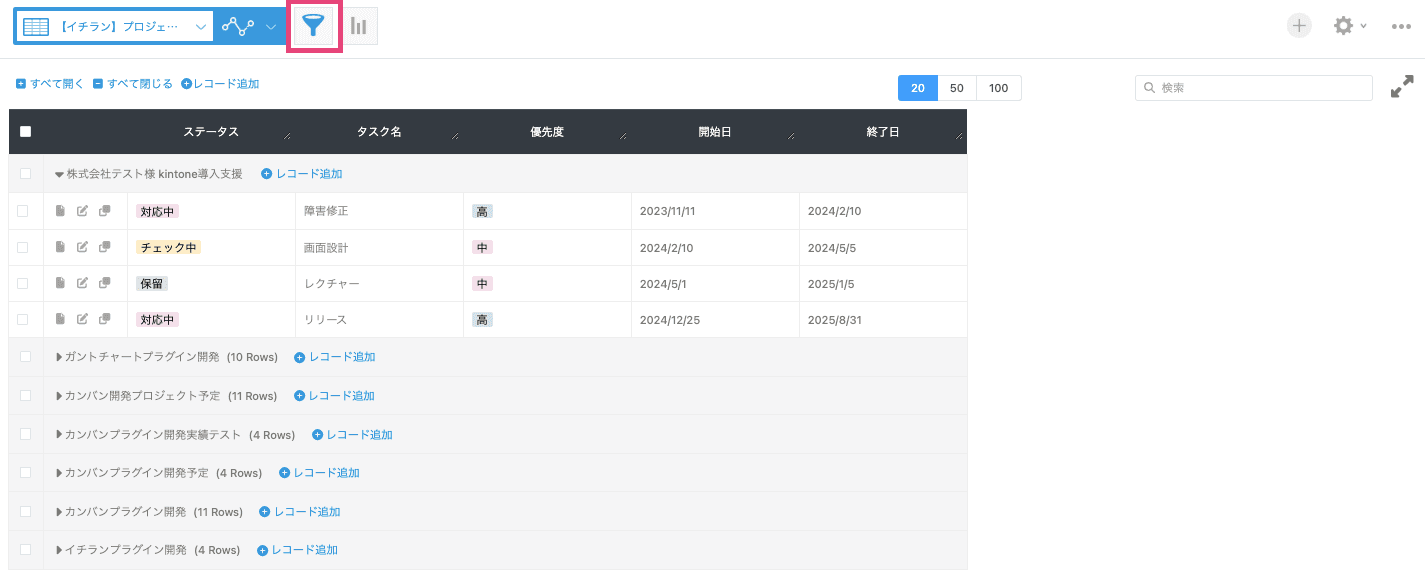The image size is (1425, 577).
Task: Open the gear settings icon
Action: [1344, 26]
